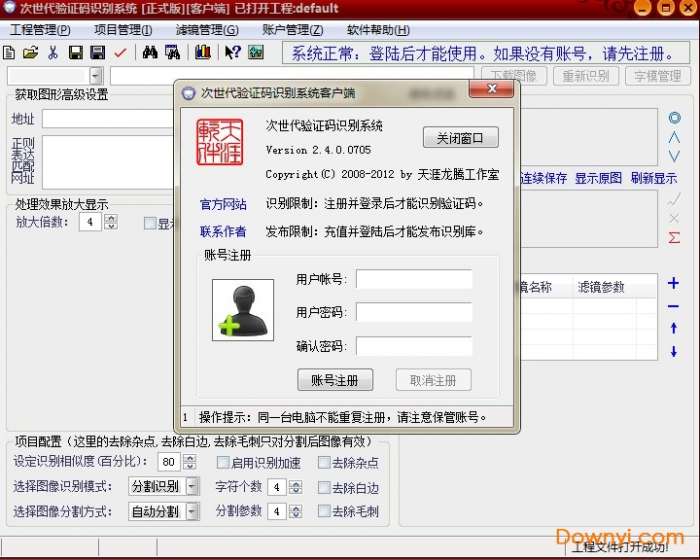Click the 用户密码 input field

(414, 312)
